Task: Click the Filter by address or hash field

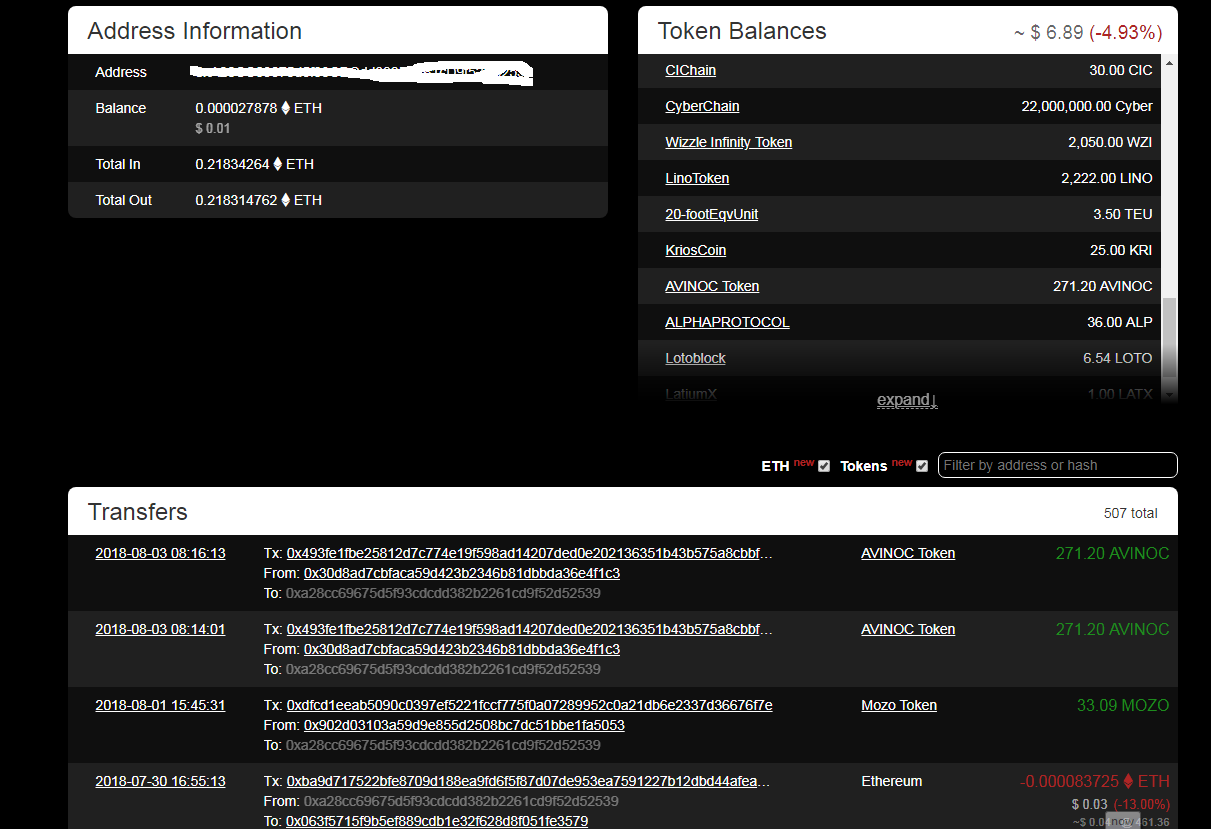Action: tap(1058, 465)
